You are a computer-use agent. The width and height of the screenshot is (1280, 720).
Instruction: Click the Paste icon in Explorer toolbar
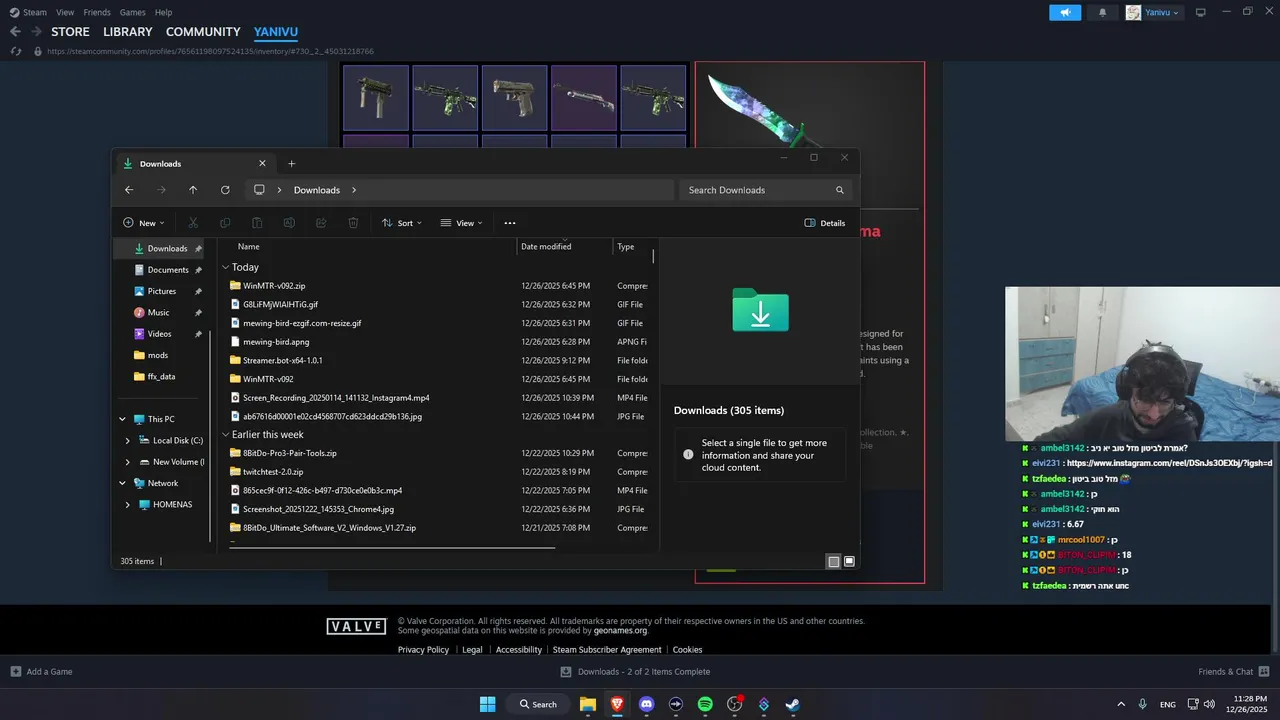point(257,223)
